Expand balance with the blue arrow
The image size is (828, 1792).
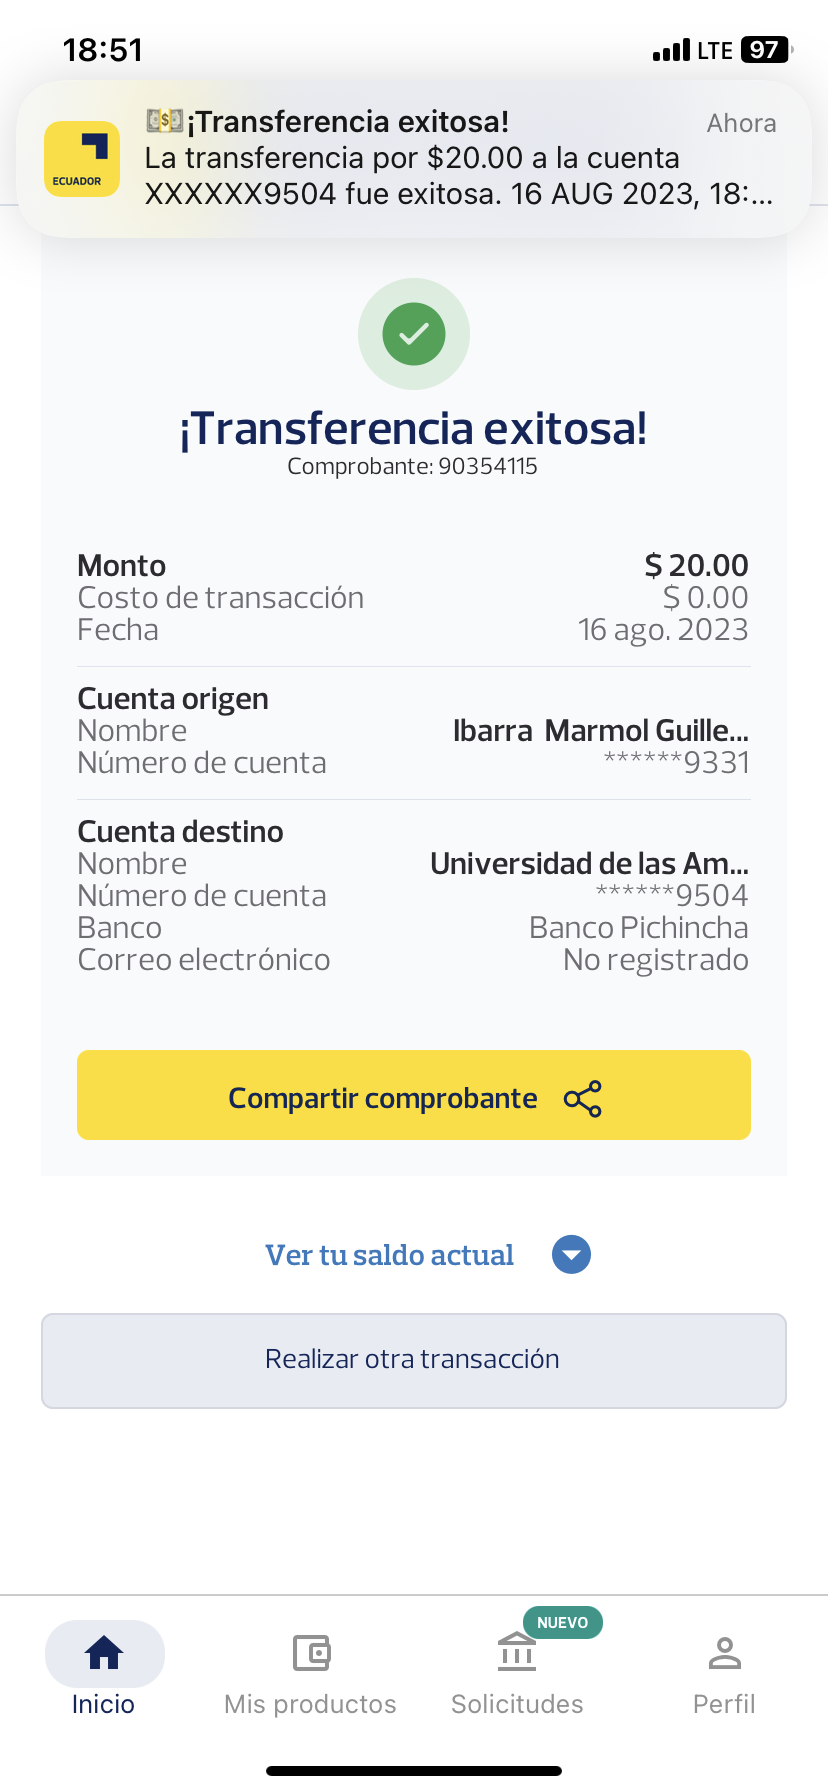coord(571,1255)
